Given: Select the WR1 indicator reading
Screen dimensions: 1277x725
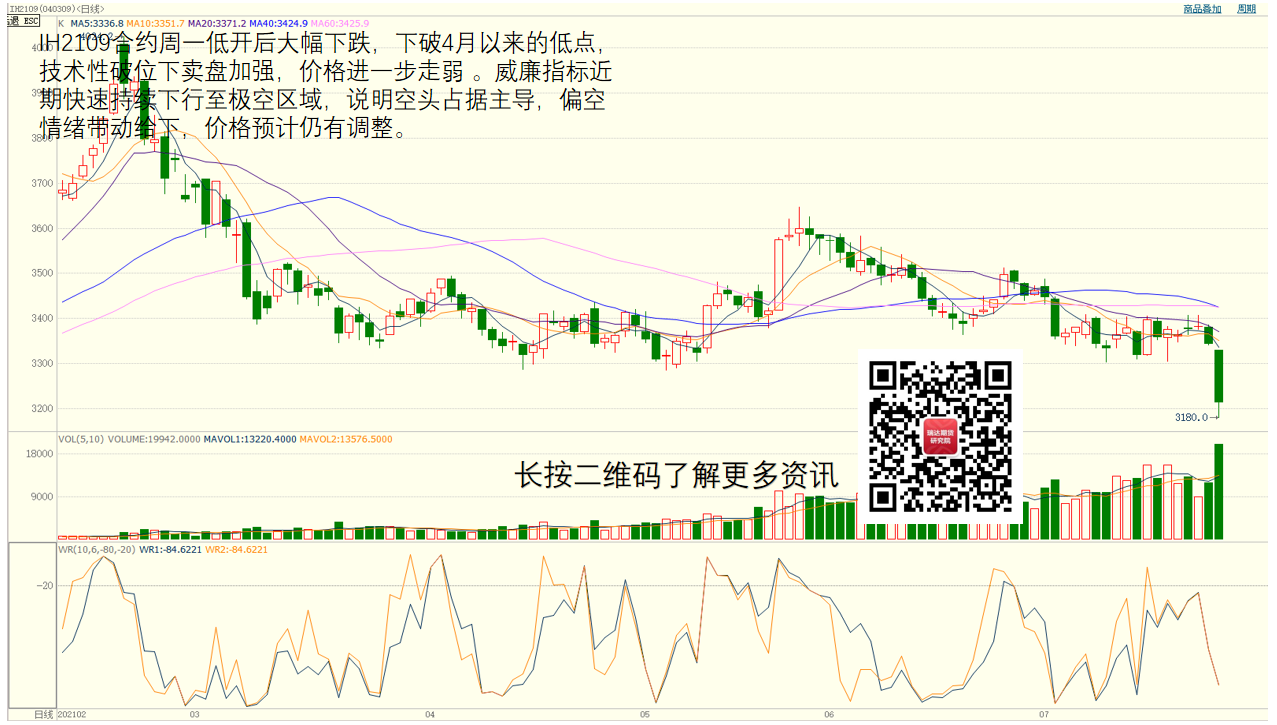Looking at the screenshot, I should 170,549.
